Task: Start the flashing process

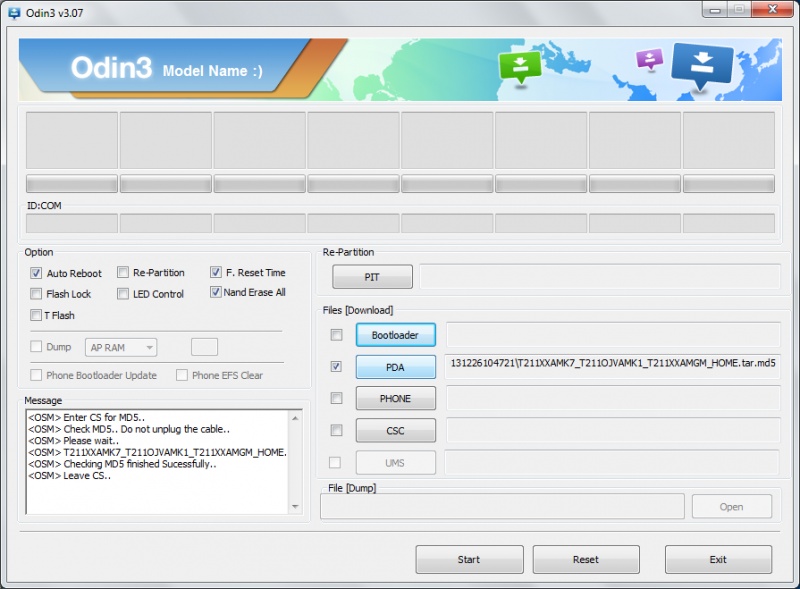Action: click(x=469, y=559)
